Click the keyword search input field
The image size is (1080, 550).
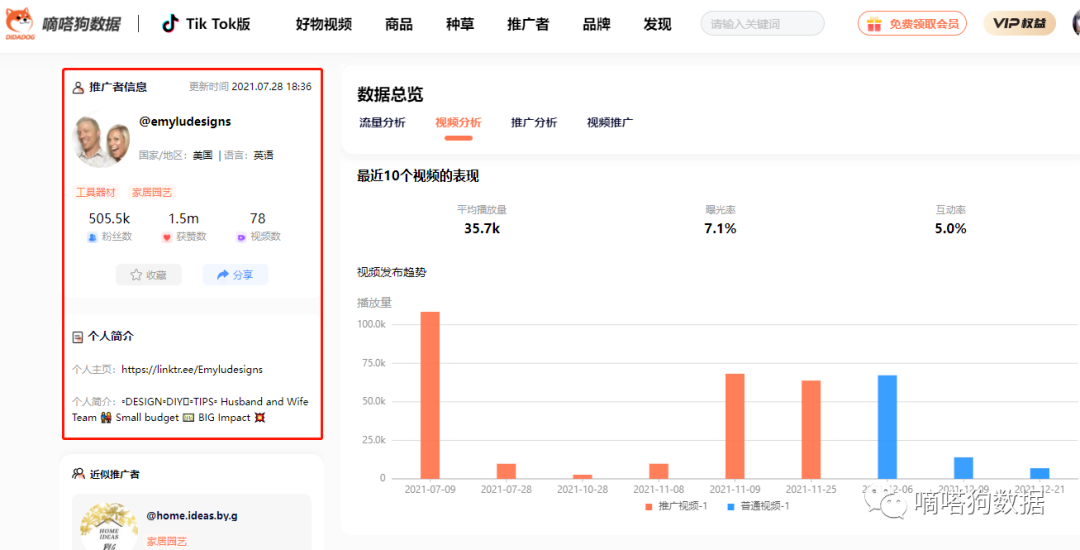point(761,24)
